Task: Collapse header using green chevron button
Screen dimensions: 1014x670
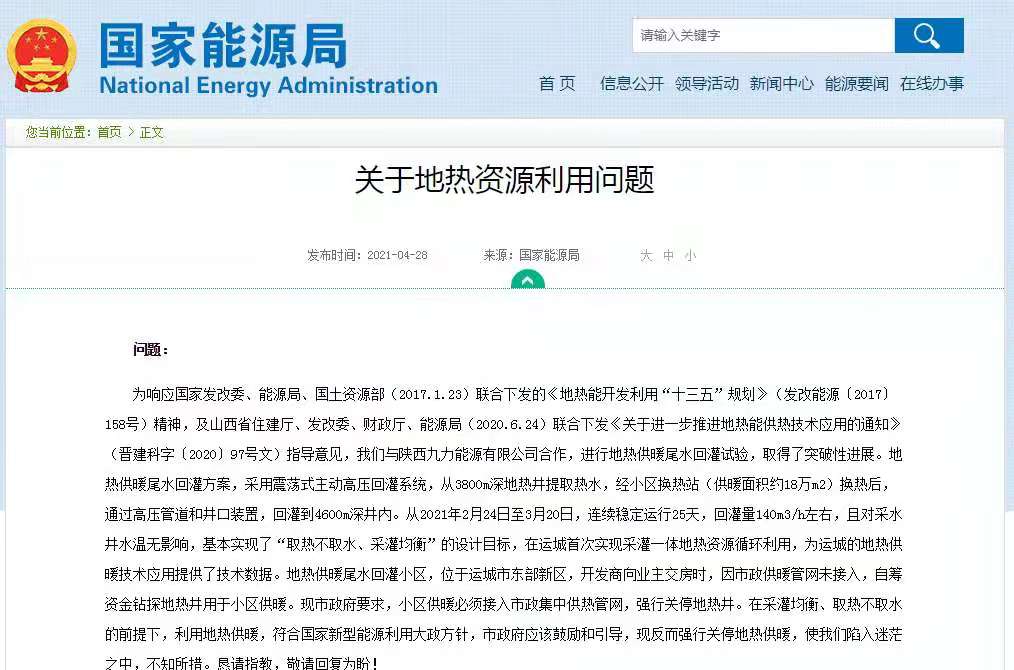Action: tap(527, 280)
